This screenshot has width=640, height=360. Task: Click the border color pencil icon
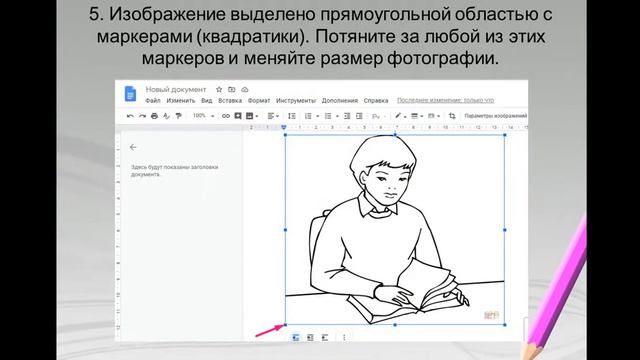(398, 116)
